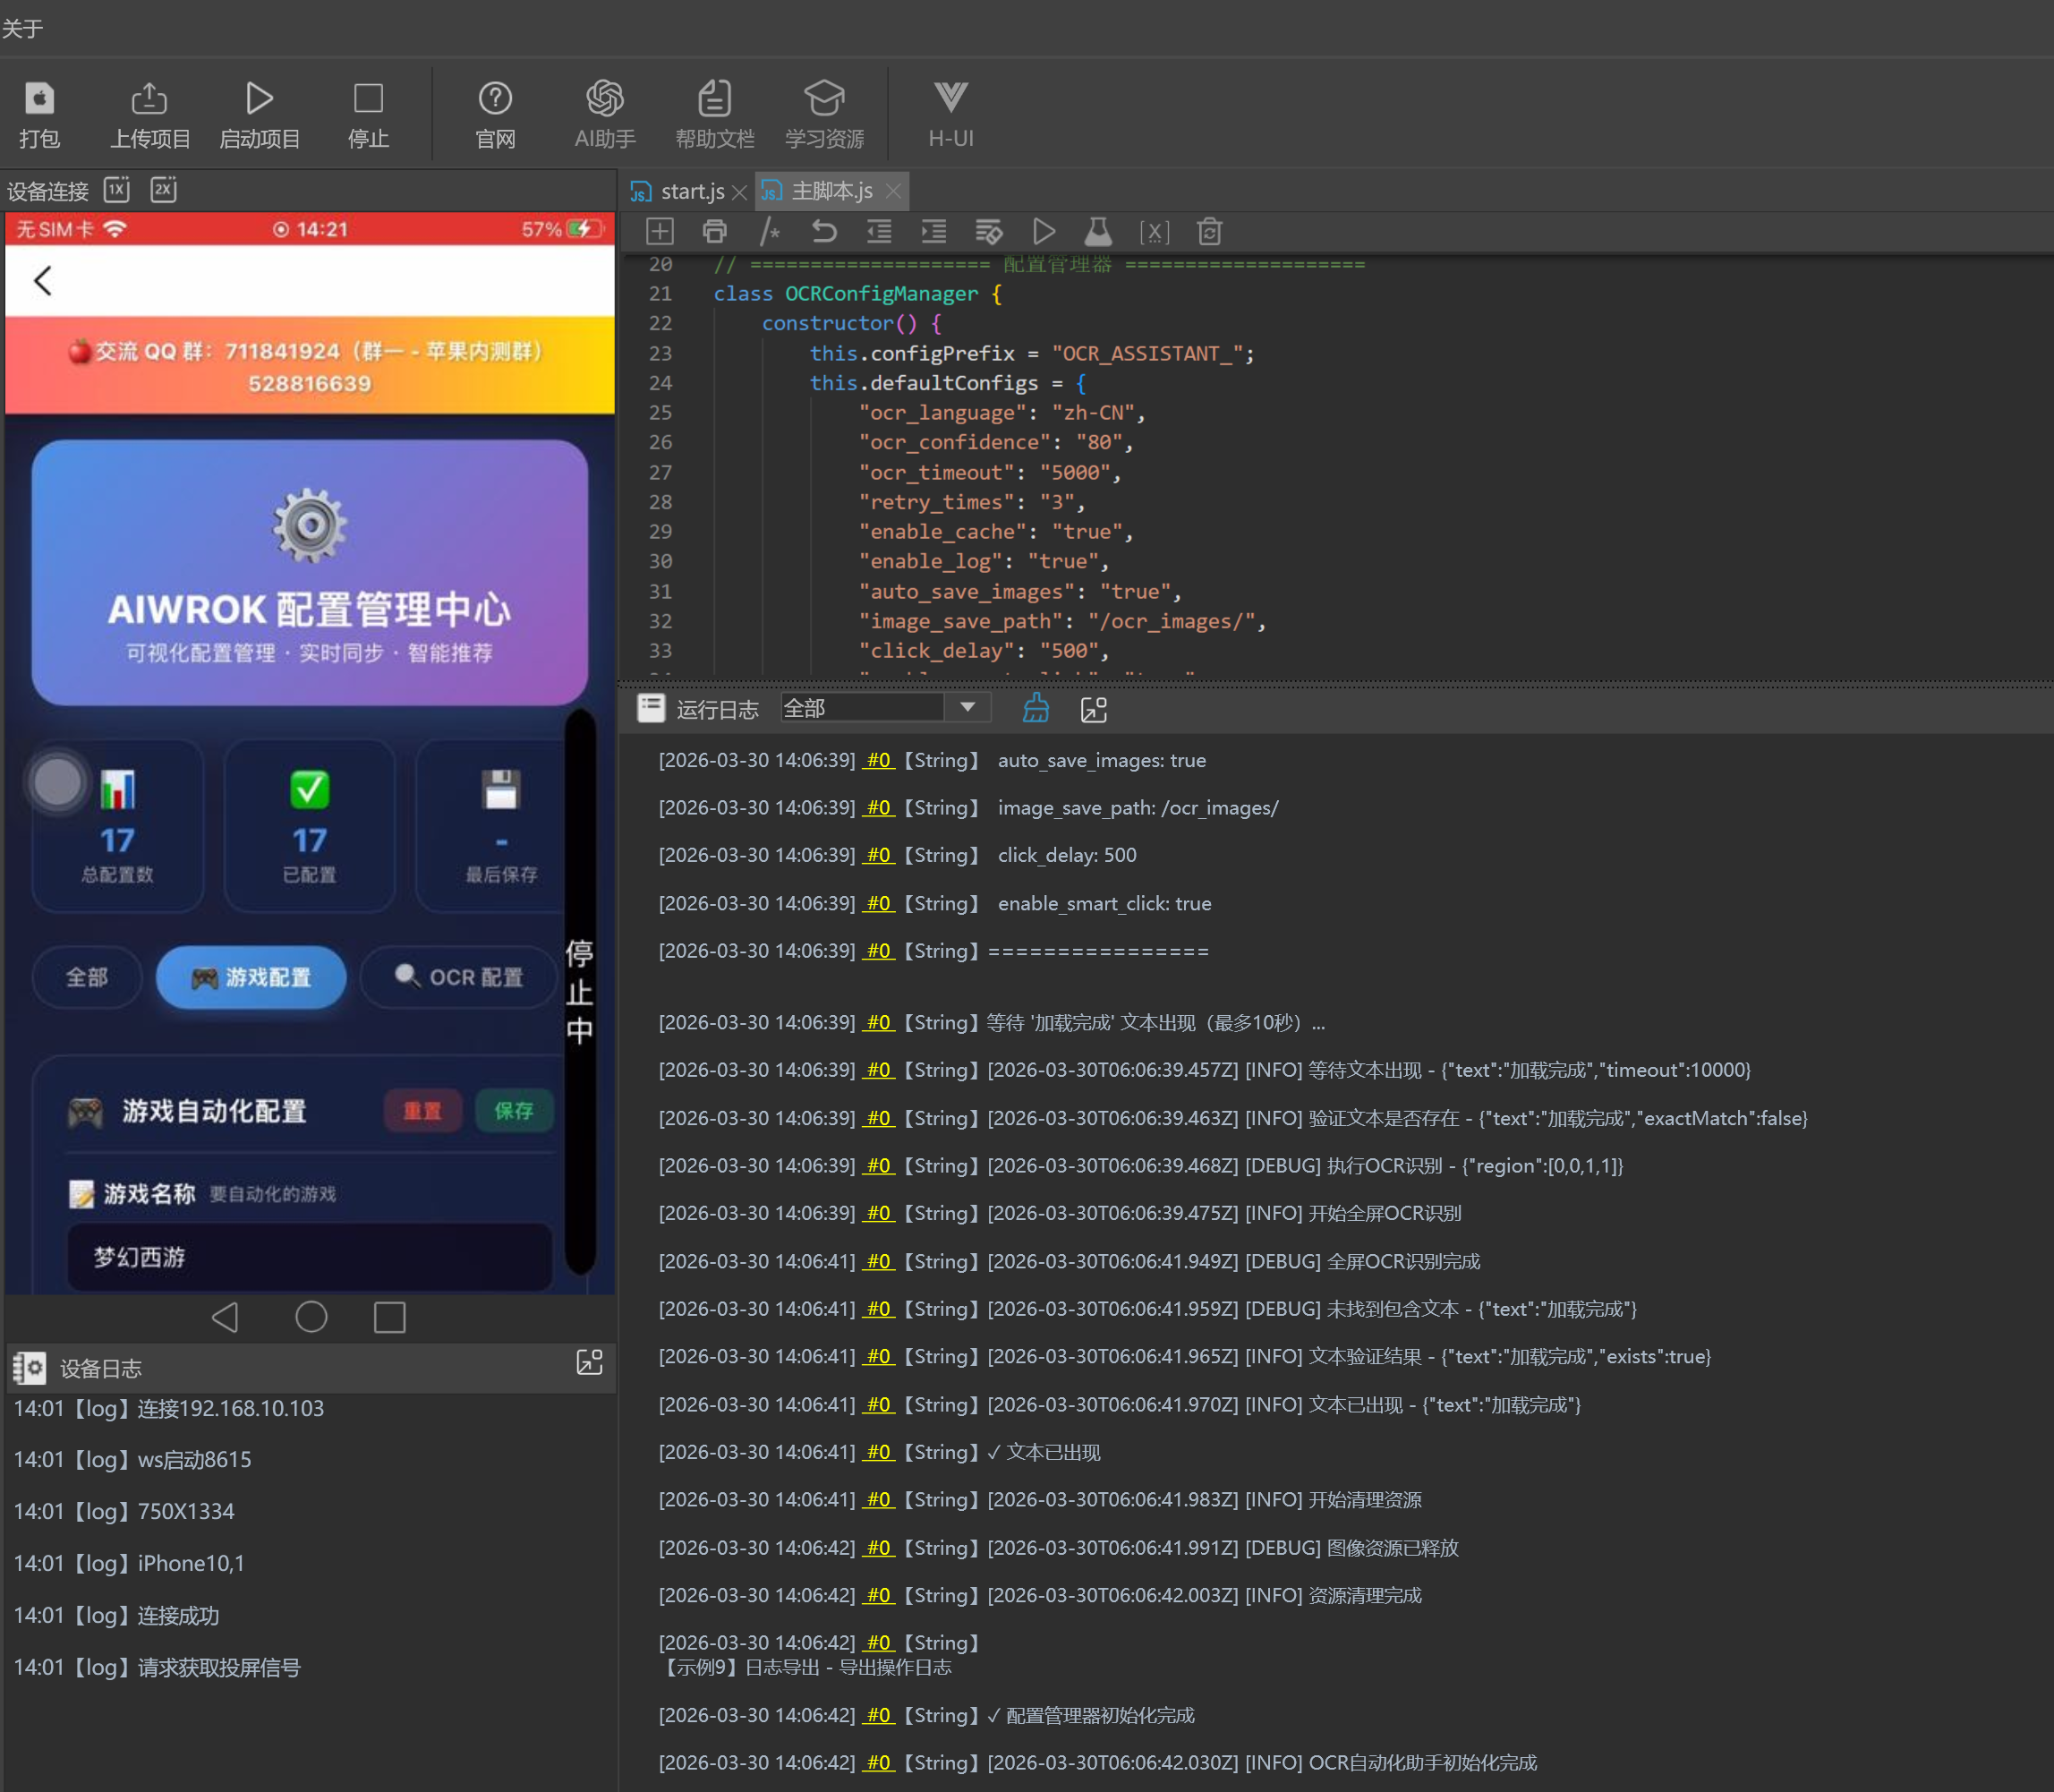Toggle block comment in editor toolbar

769,232
